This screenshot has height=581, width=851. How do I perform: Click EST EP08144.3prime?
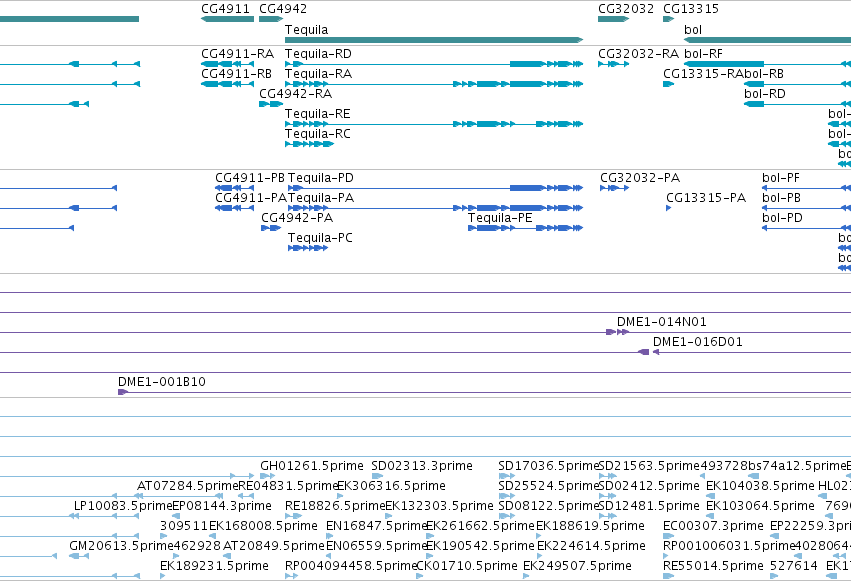coord(176,516)
